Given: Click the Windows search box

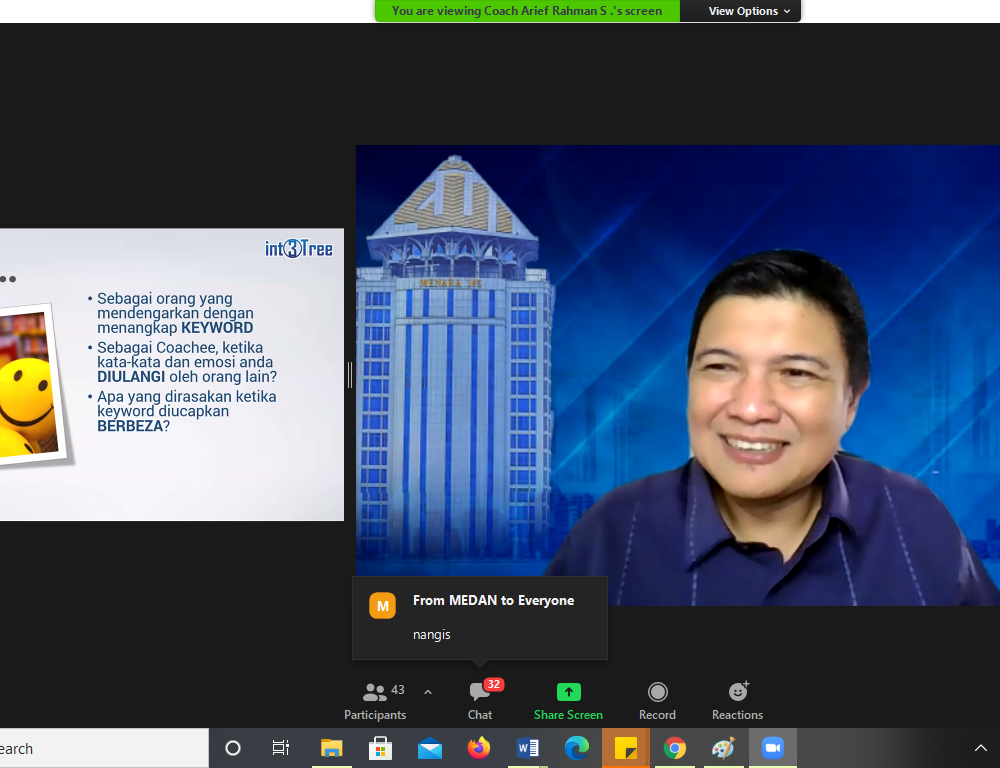Looking at the screenshot, I should click(x=100, y=748).
